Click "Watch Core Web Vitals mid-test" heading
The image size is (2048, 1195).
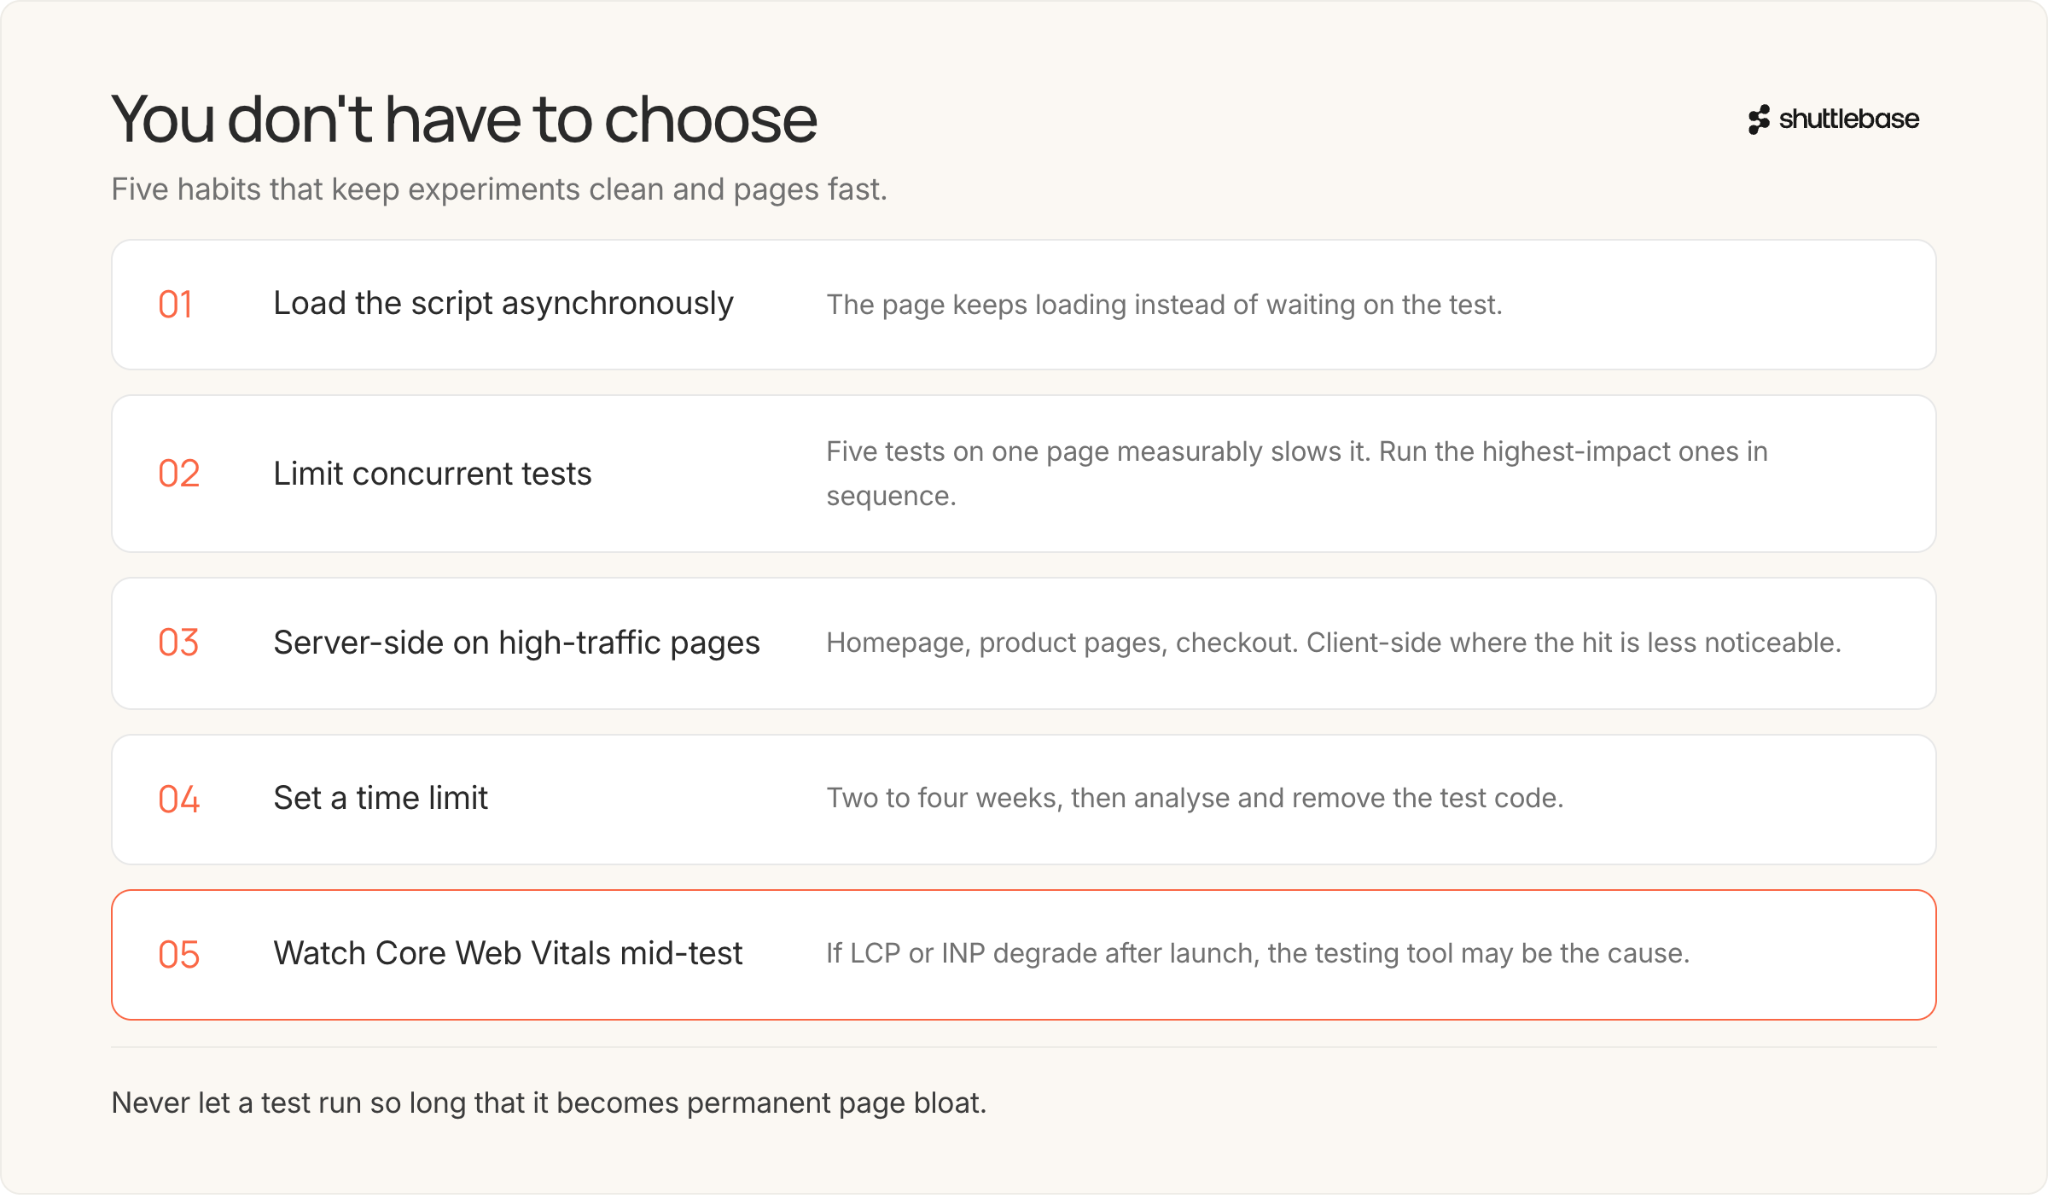(x=508, y=954)
